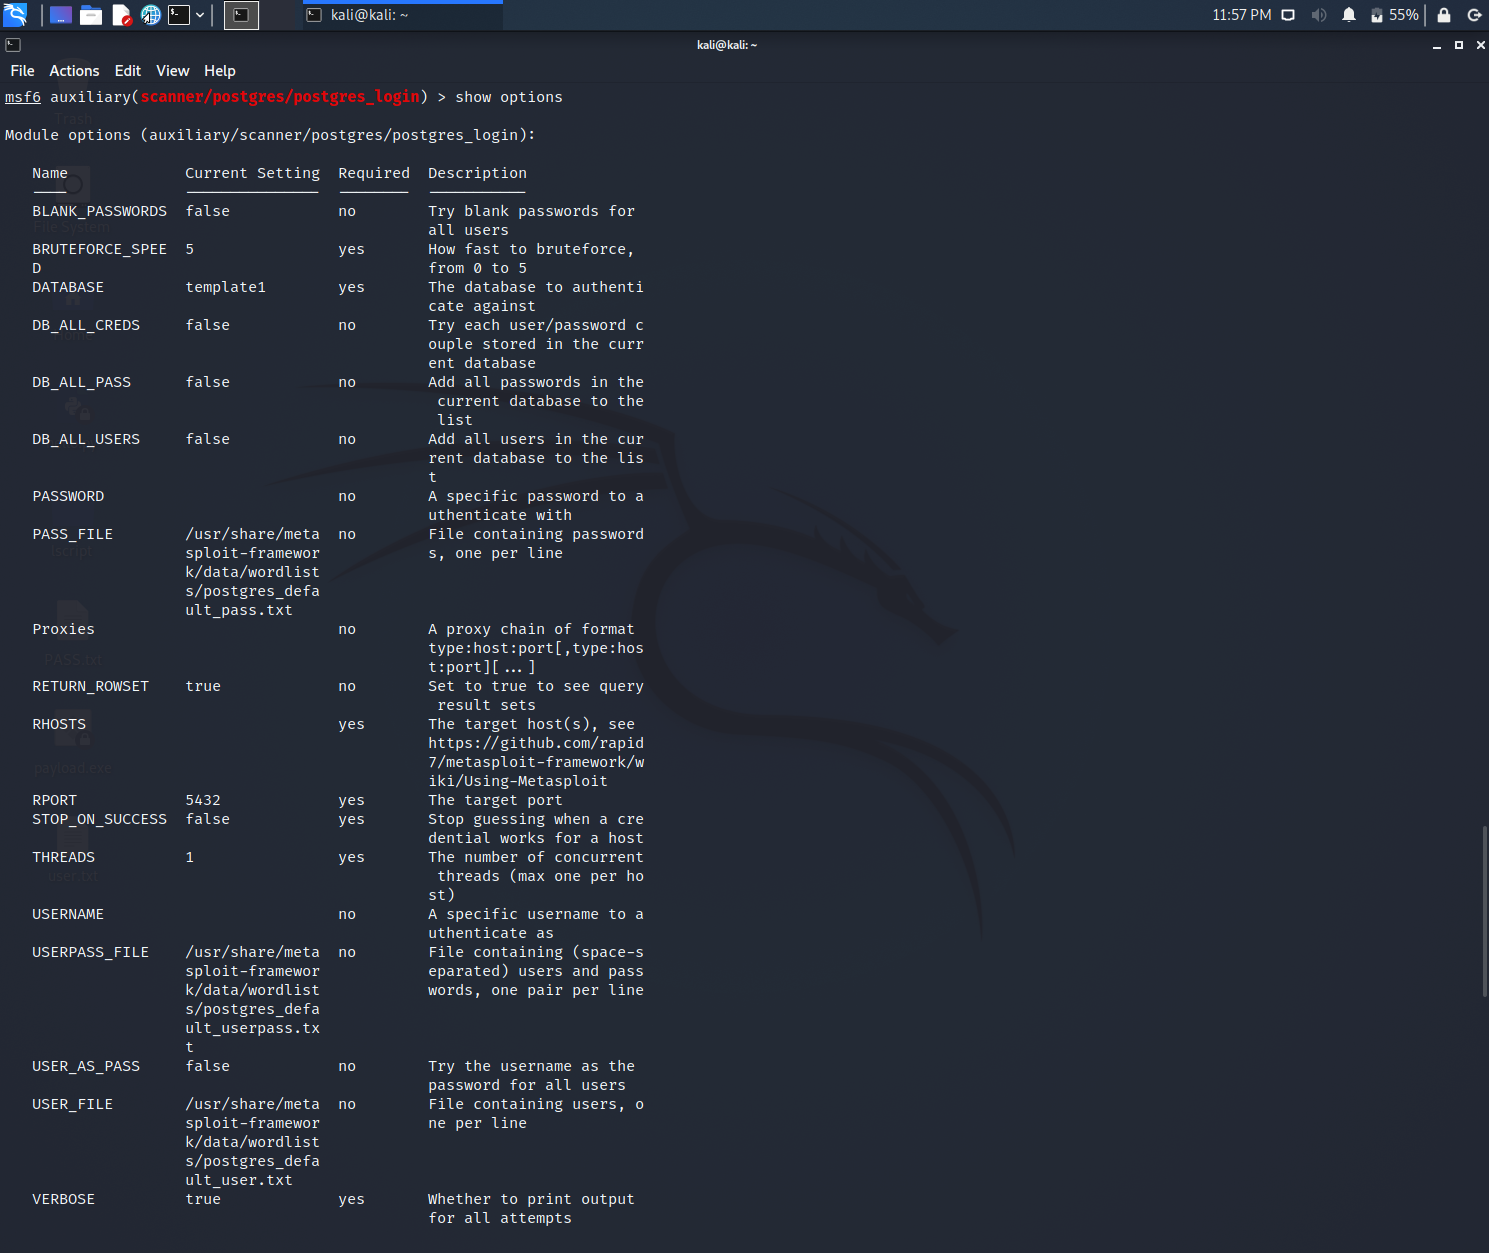Open the Help menu
1489x1253 pixels.
[x=220, y=71]
